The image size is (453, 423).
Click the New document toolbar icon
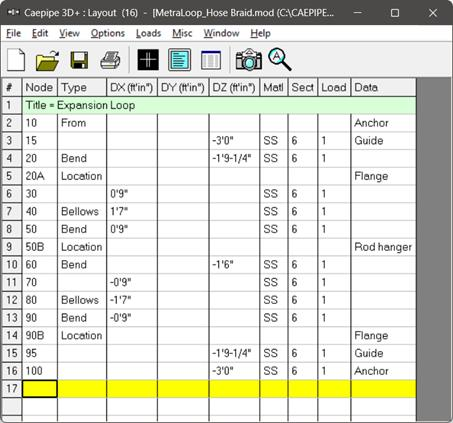[16, 60]
